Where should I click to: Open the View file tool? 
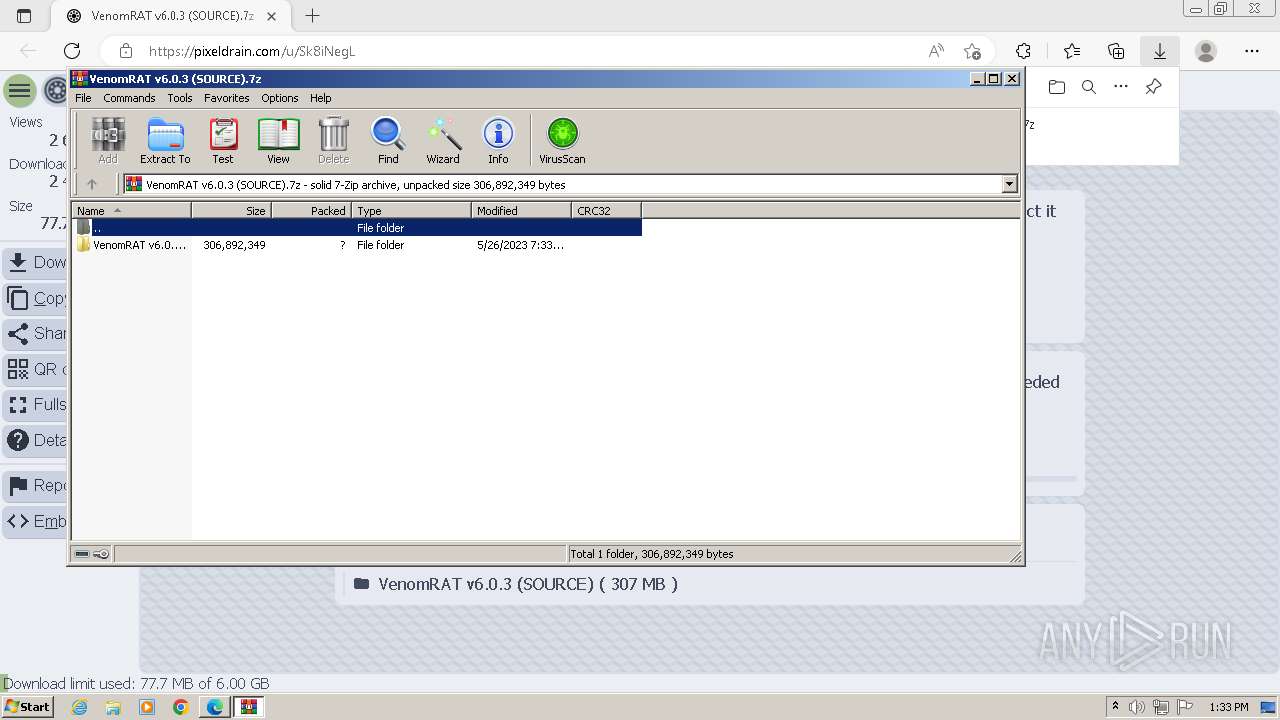tap(278, 140)
